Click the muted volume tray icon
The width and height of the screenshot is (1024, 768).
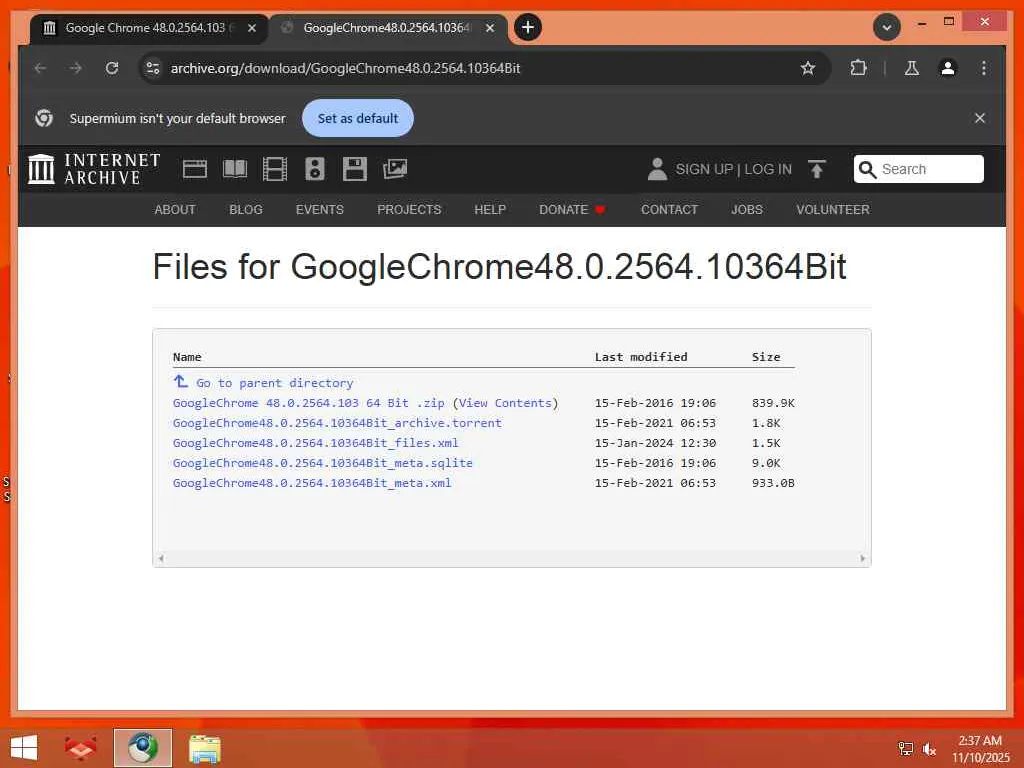[x=929, y=749]
